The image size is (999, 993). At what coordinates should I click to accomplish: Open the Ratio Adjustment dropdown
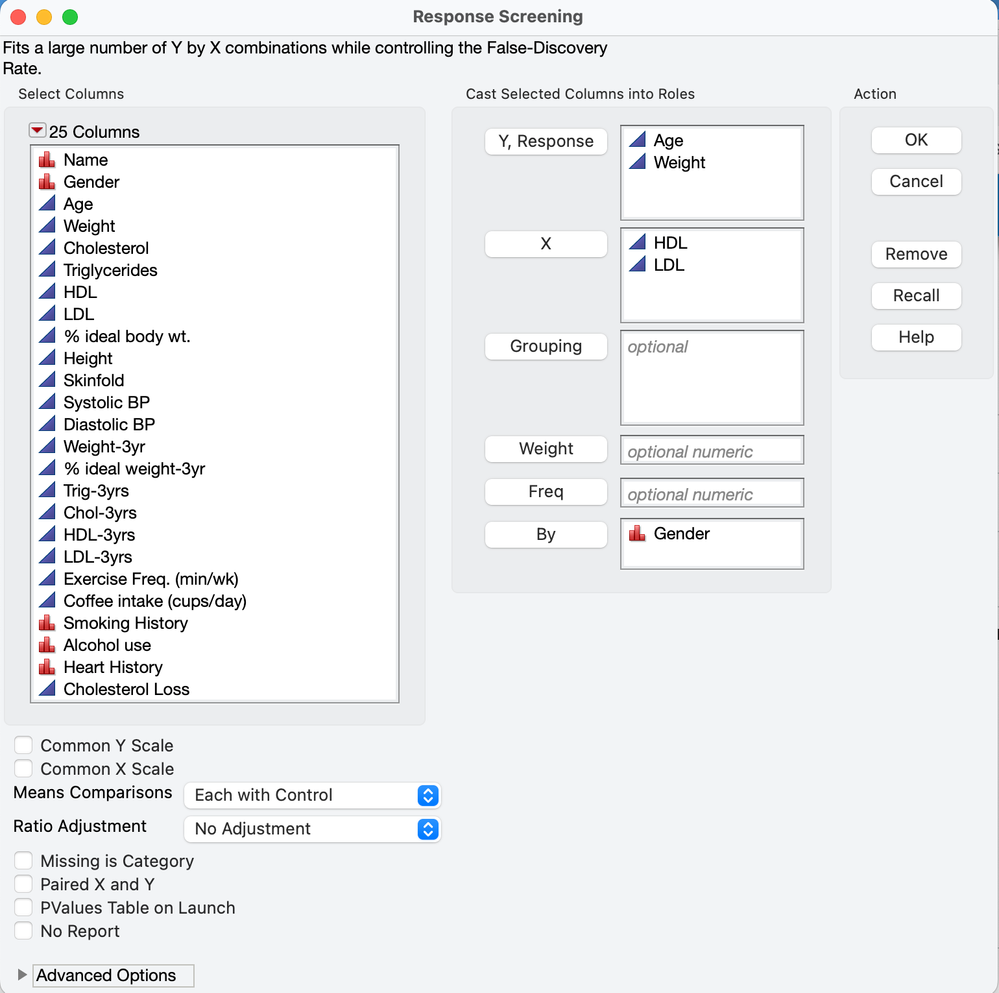point(312,829)
